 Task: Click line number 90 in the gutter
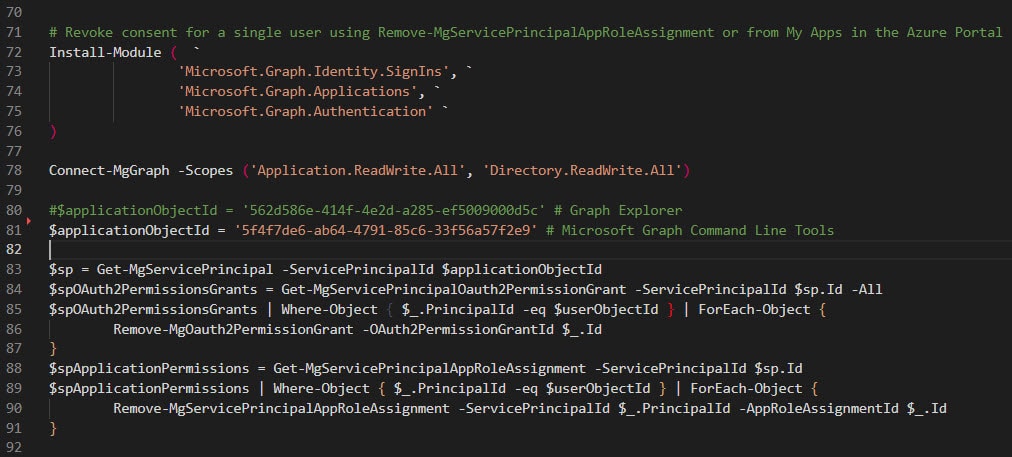(x=14, y=408)
